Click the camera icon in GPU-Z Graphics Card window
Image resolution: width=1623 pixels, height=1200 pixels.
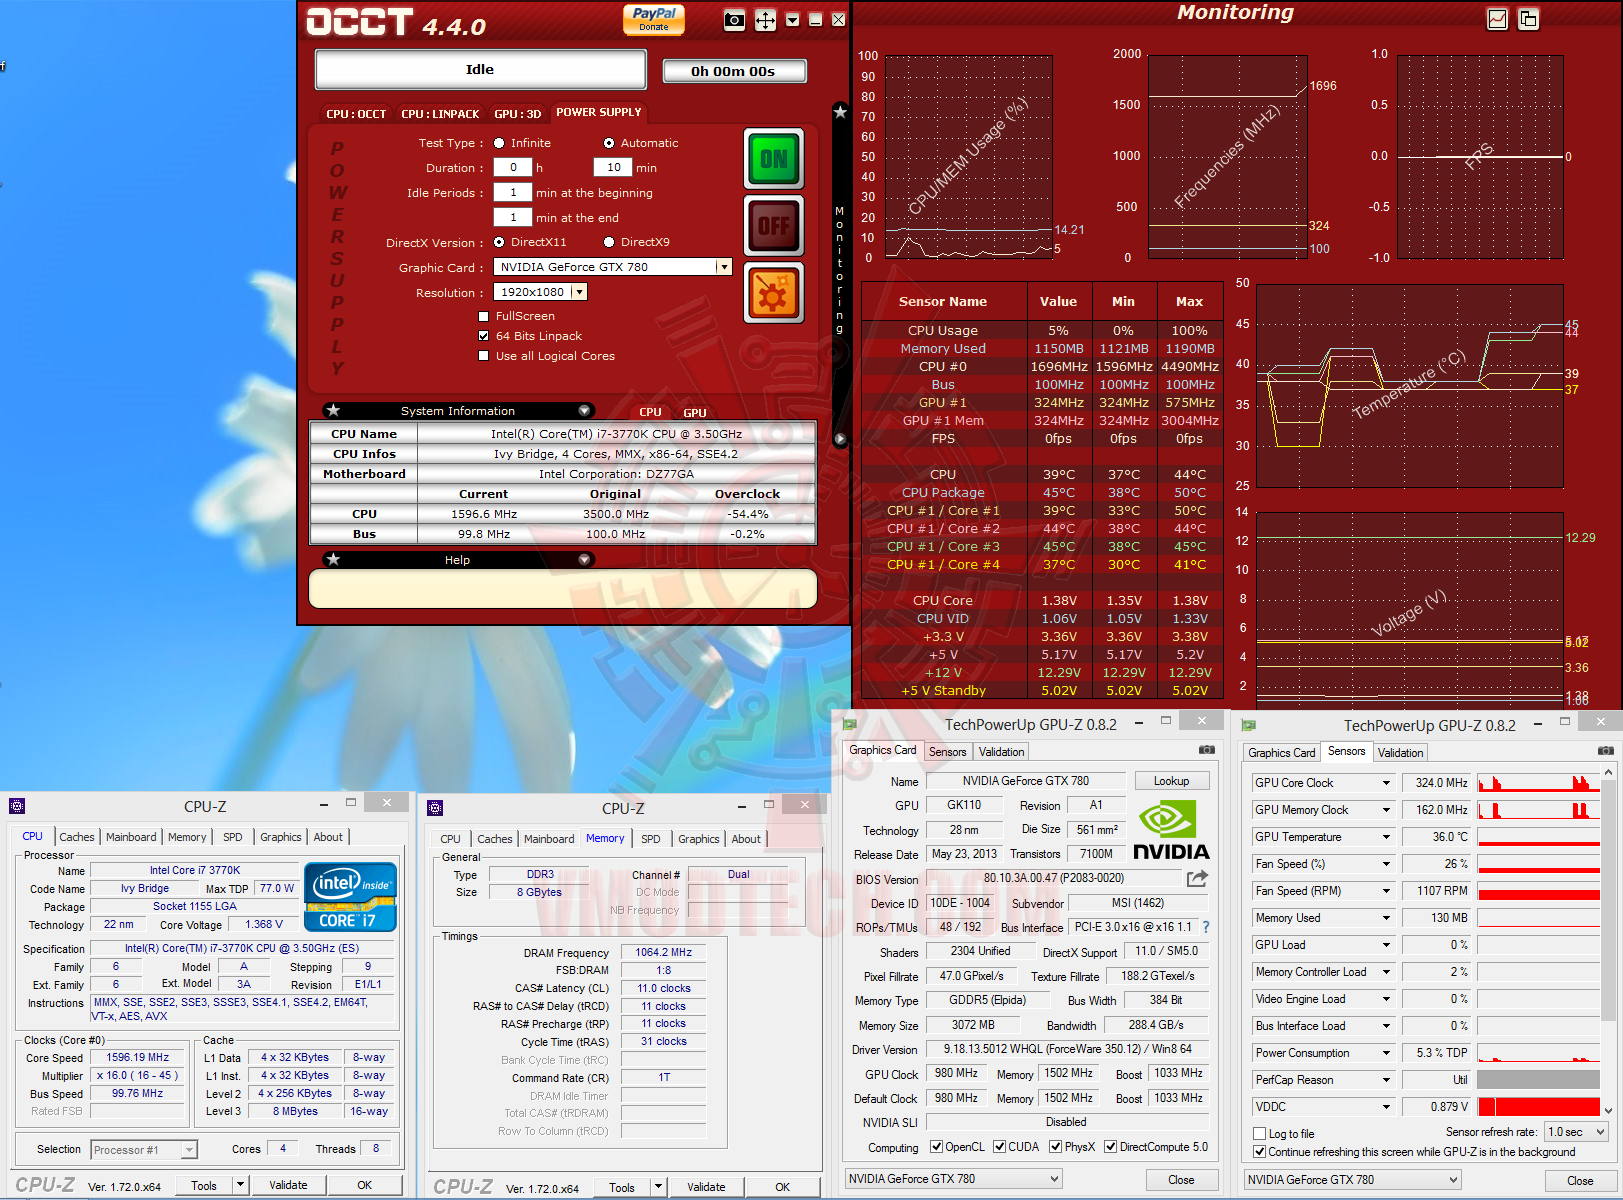[1207, 749]
